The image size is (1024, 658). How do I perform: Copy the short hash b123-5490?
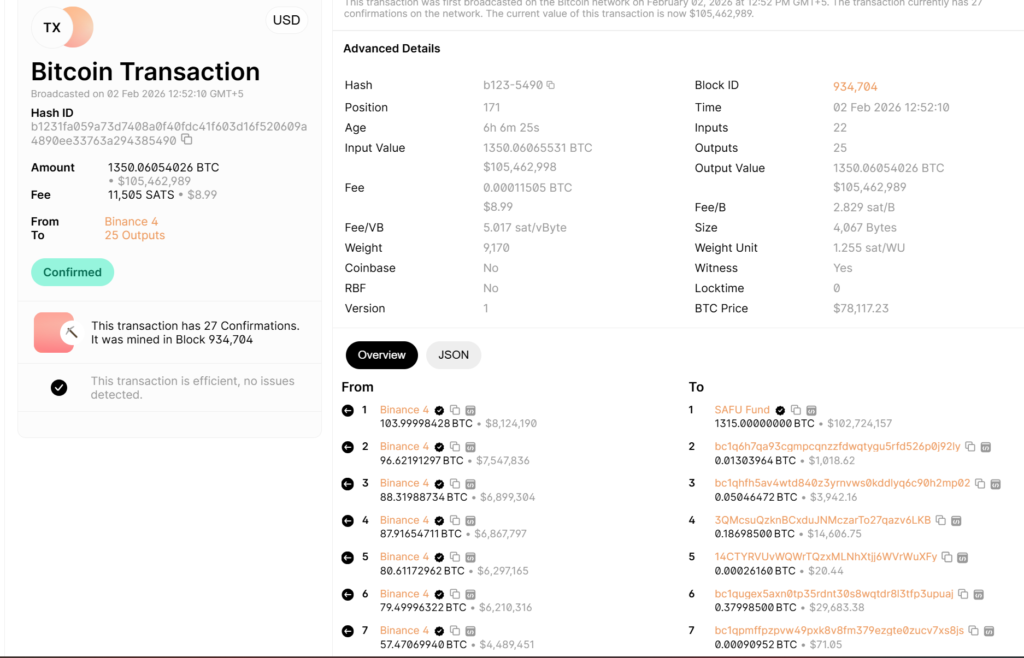(x=551, y=86)
